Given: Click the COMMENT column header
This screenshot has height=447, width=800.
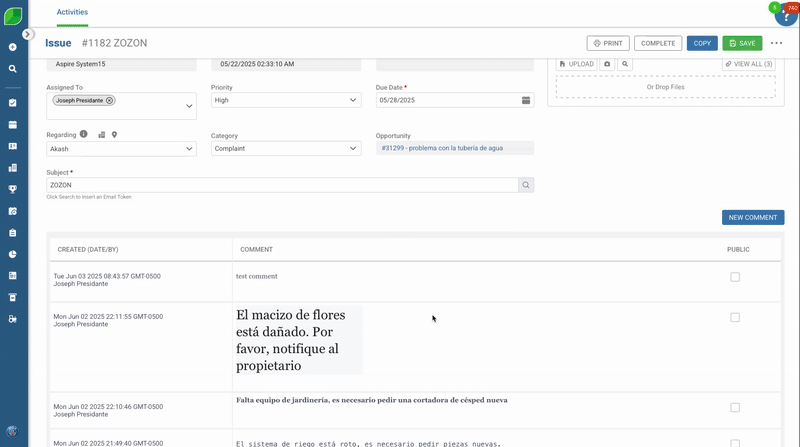Looking at the screenshot, I should [x=257, y=250].
